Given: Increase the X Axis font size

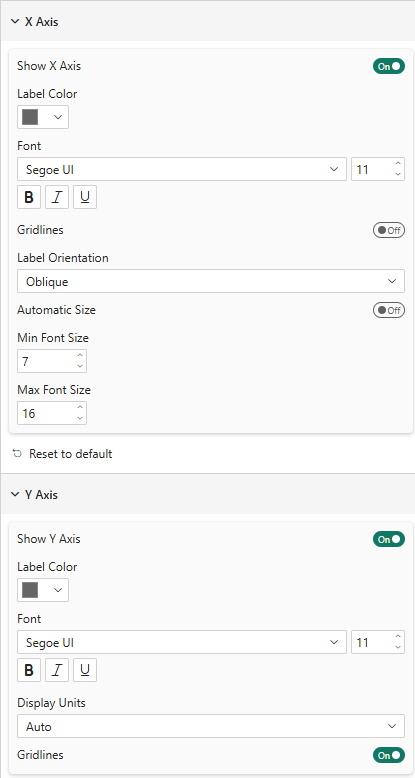Looking at the screenshot, I should tap(398, 164).
